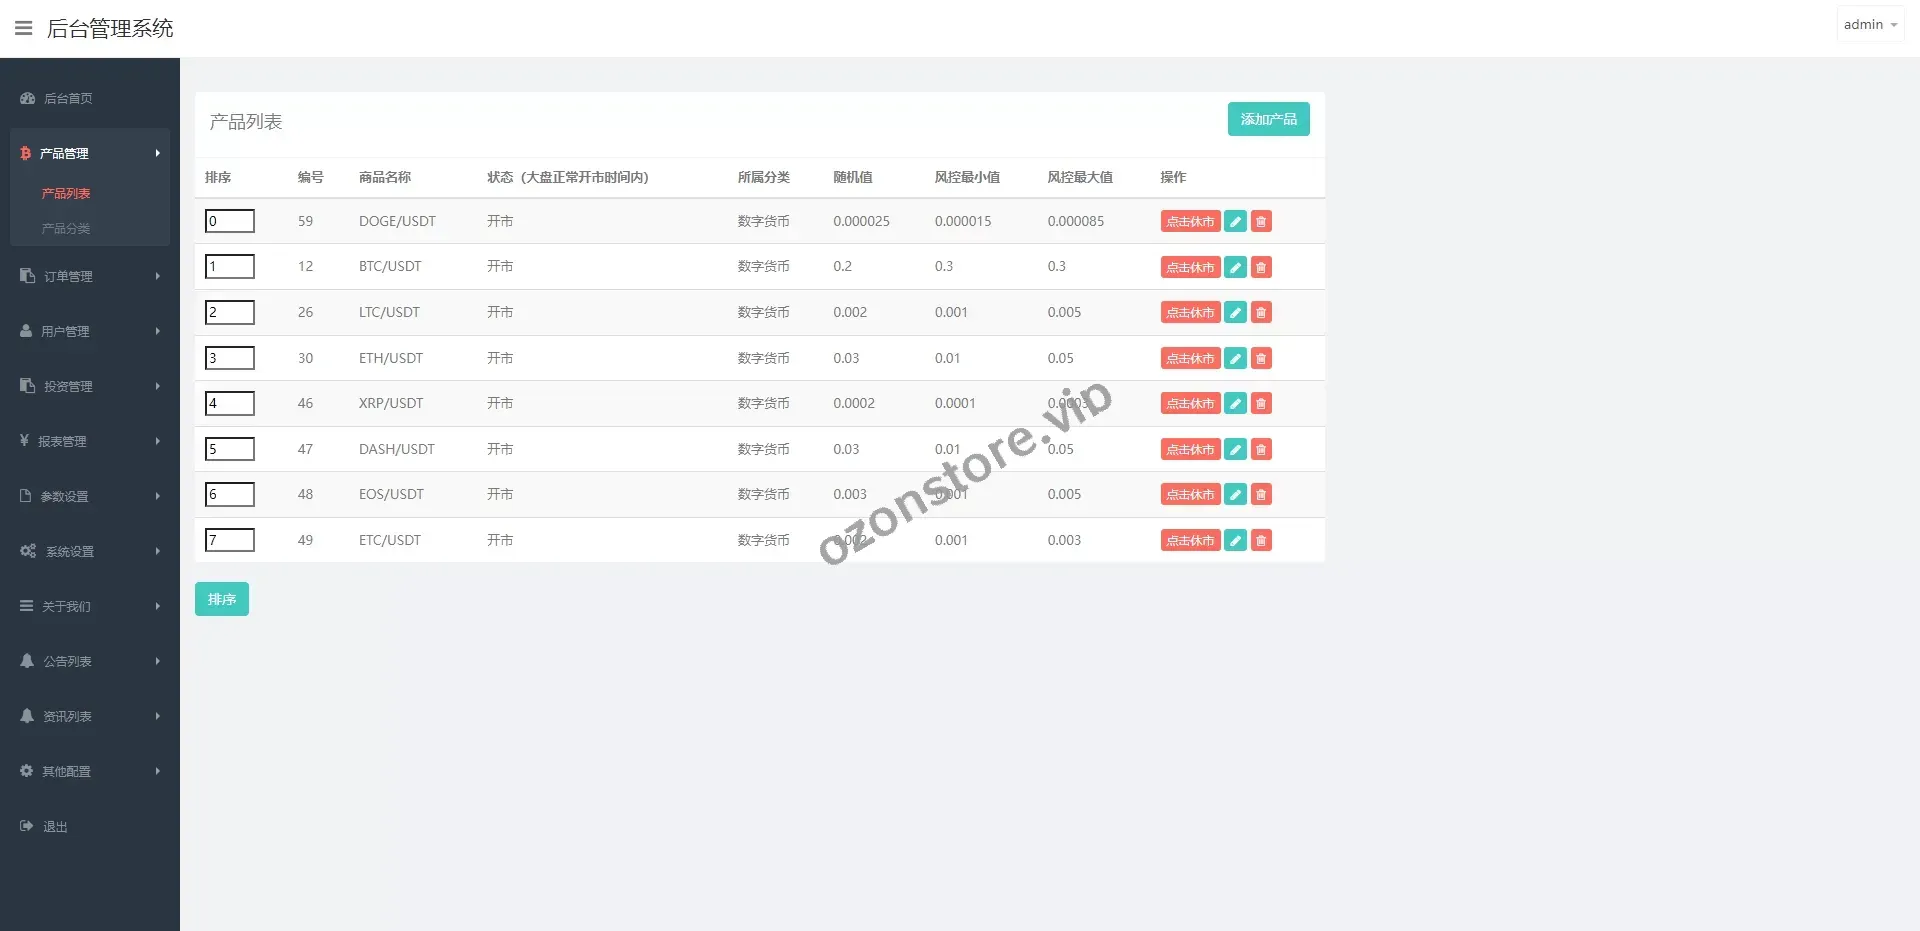1920x931 pixels.
Task: Delete the DASH/USDT product via trash icon
Action: coord(1261,450)
